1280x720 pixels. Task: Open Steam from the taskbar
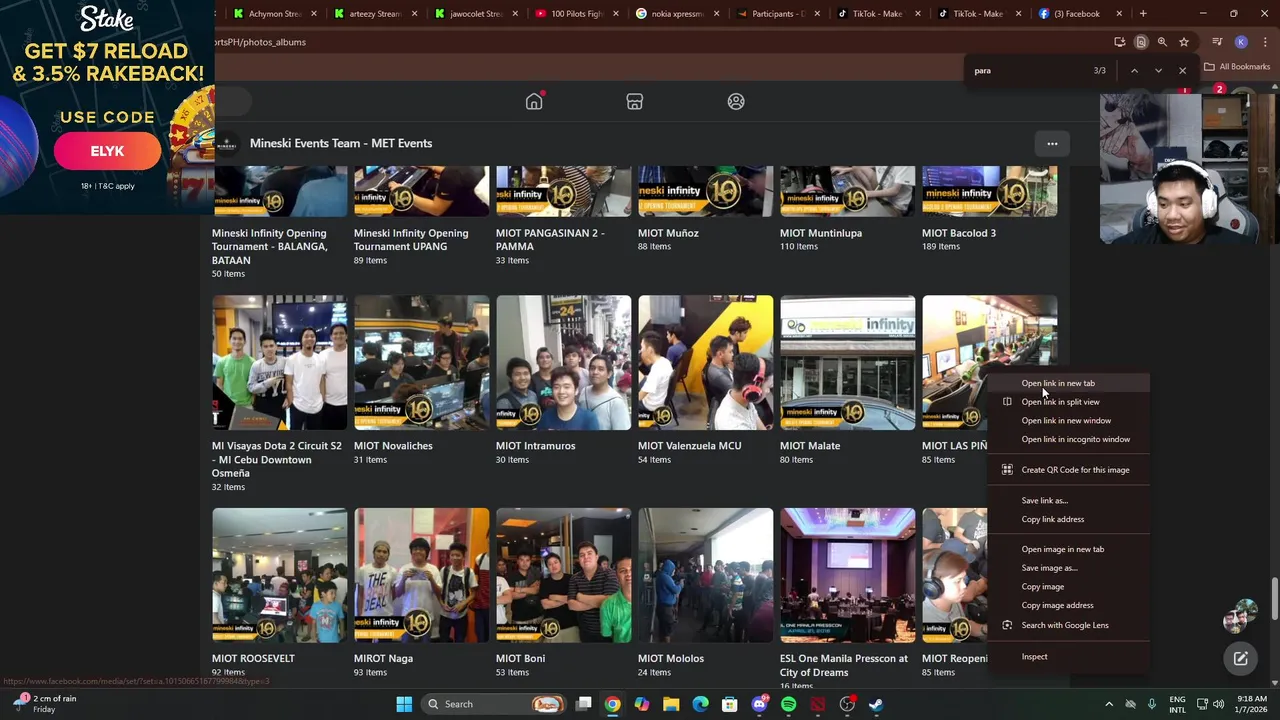click(x=876, y=704)
